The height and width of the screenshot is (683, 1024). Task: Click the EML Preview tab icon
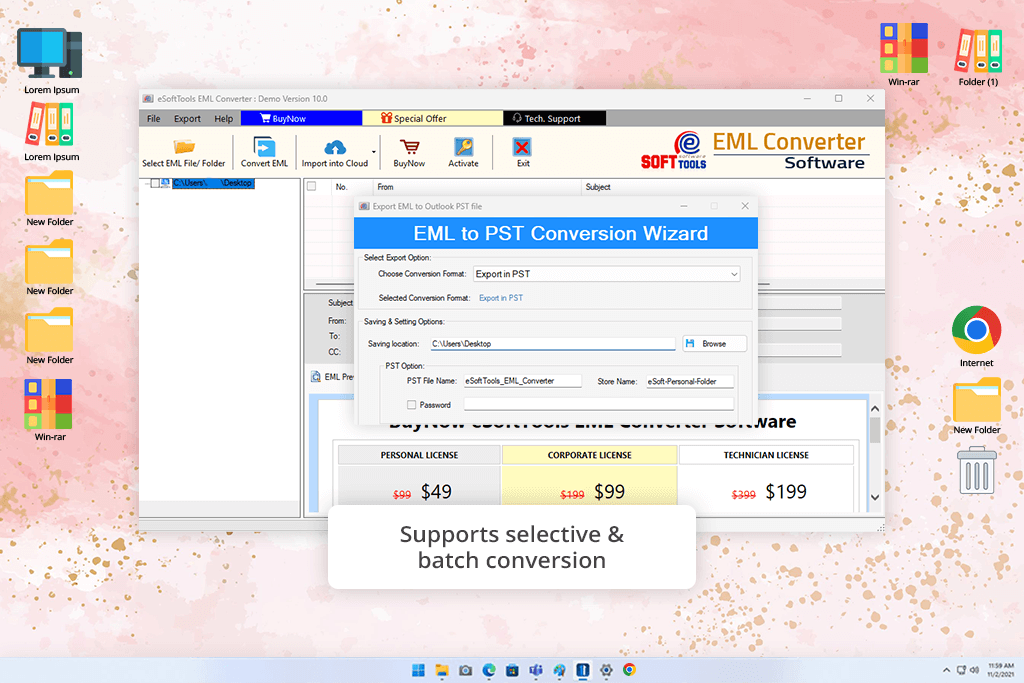[316, 377]
